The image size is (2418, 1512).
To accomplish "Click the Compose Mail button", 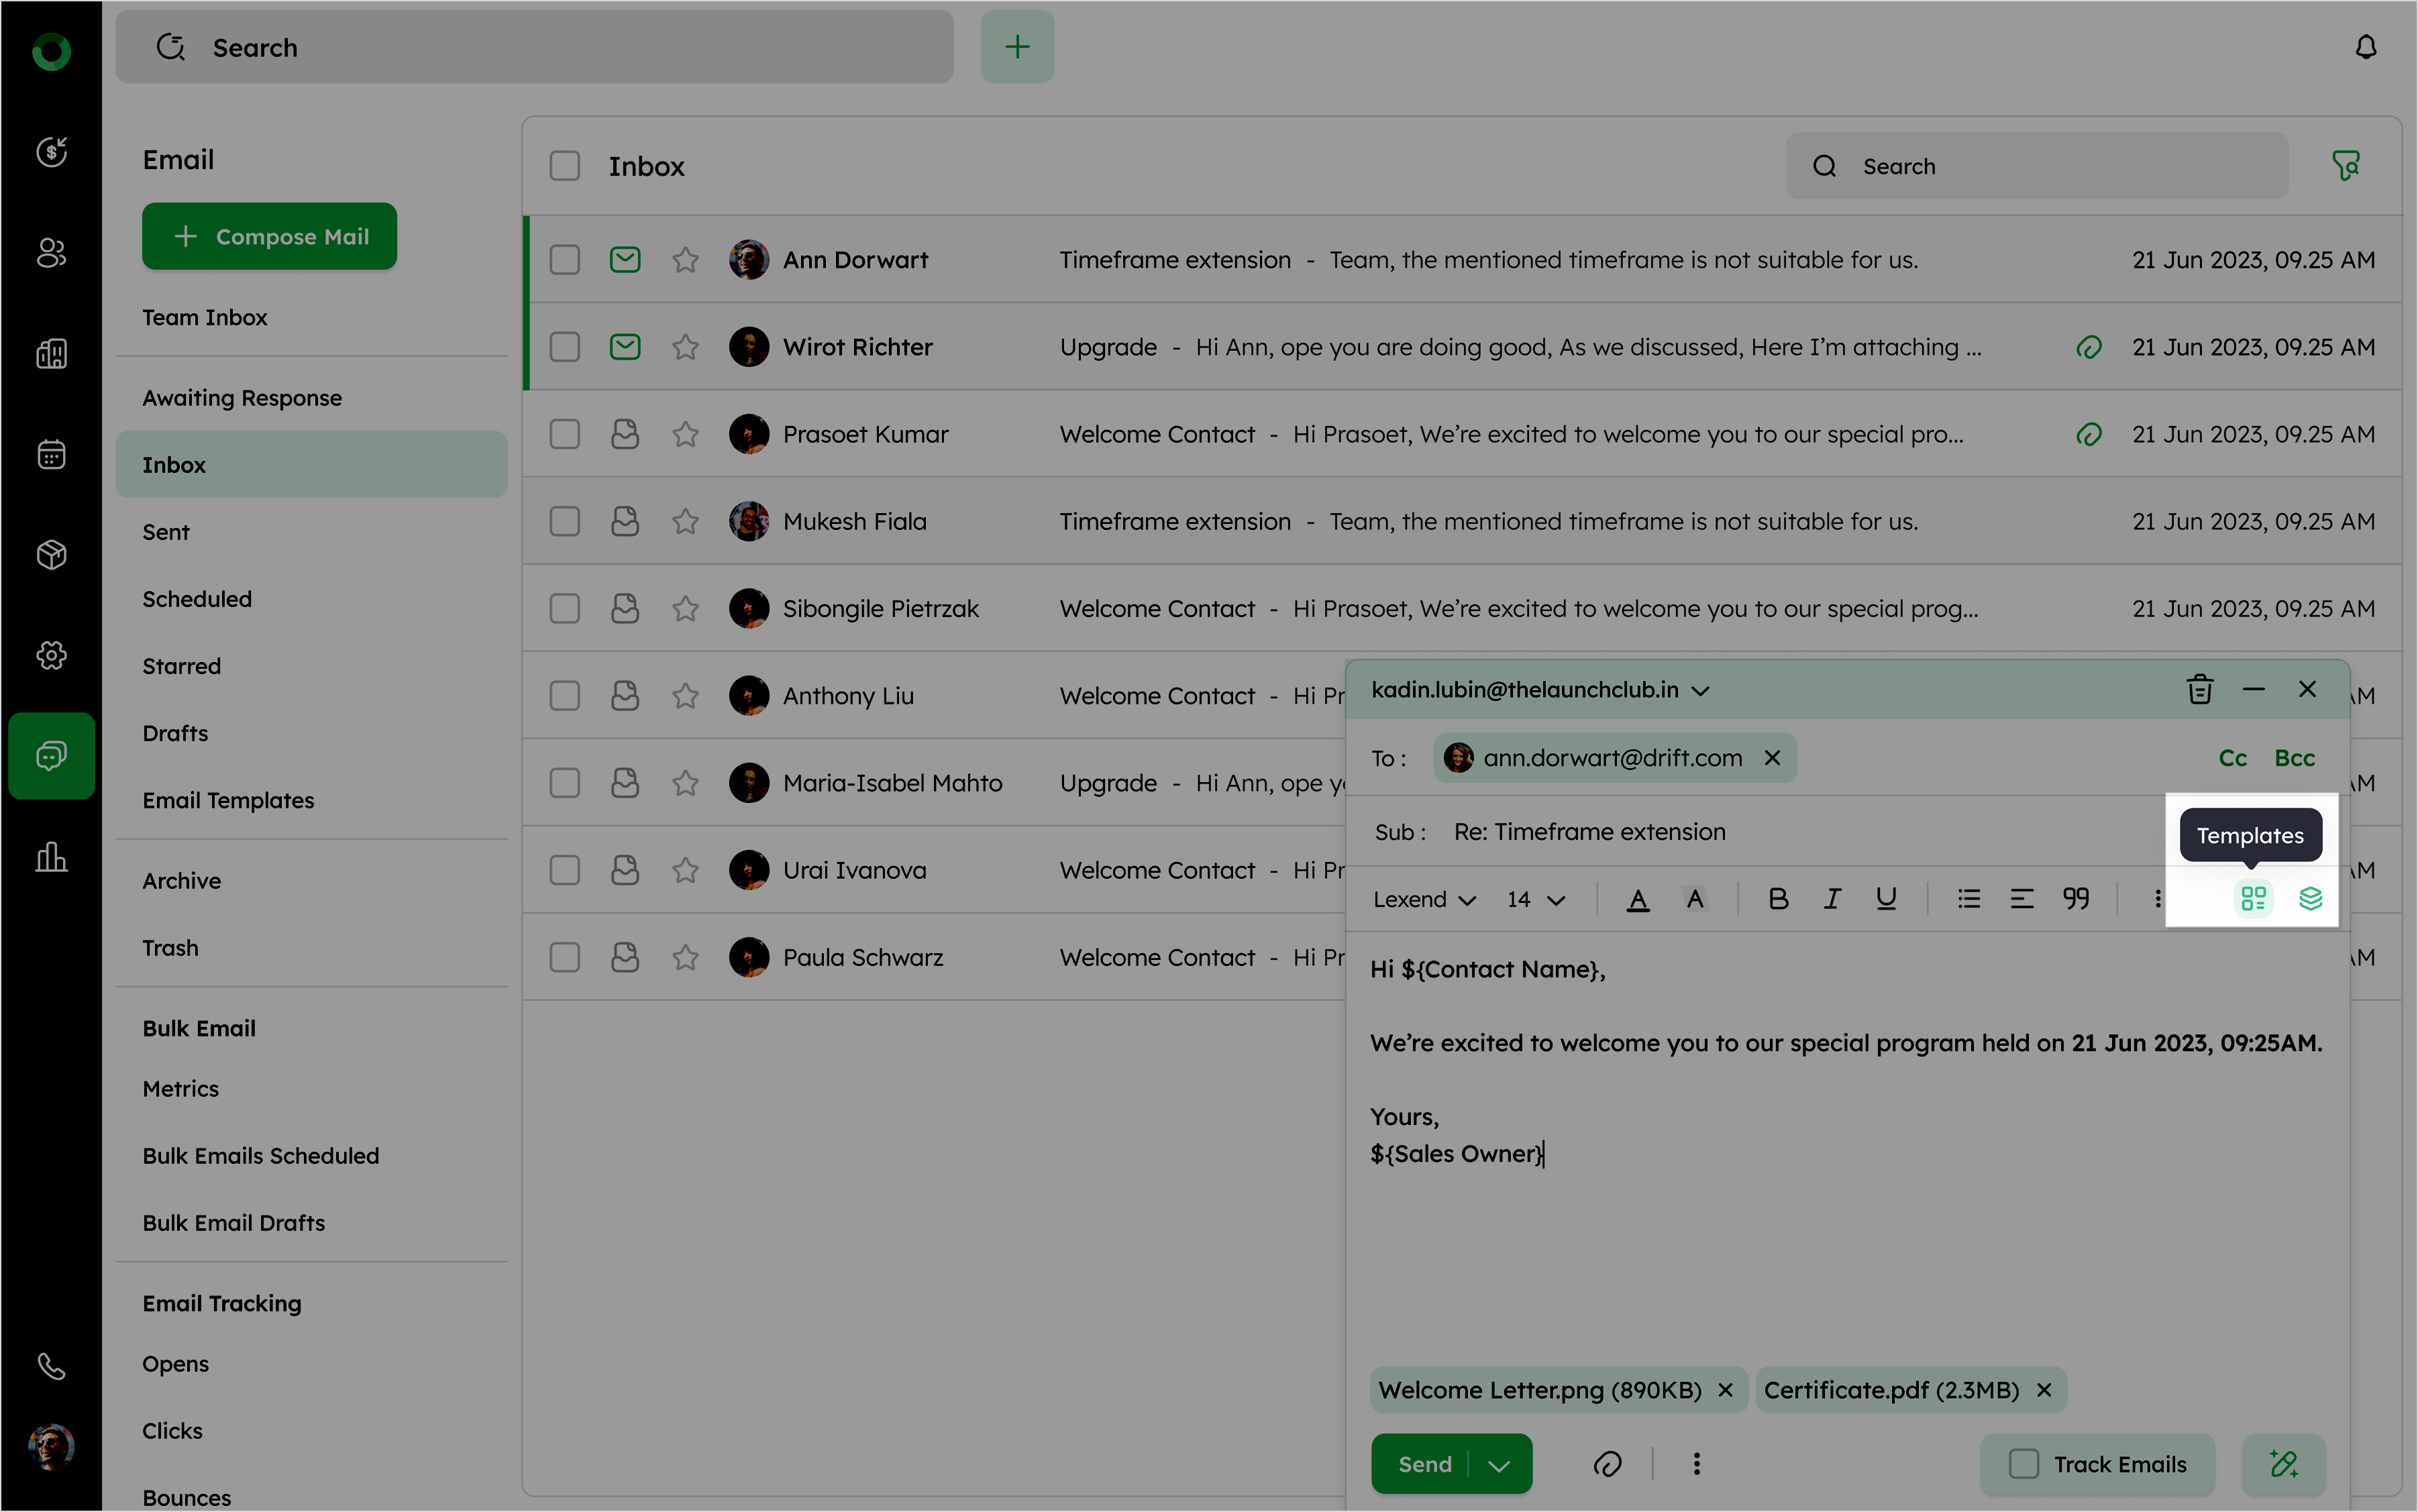I will pos(270,236).
